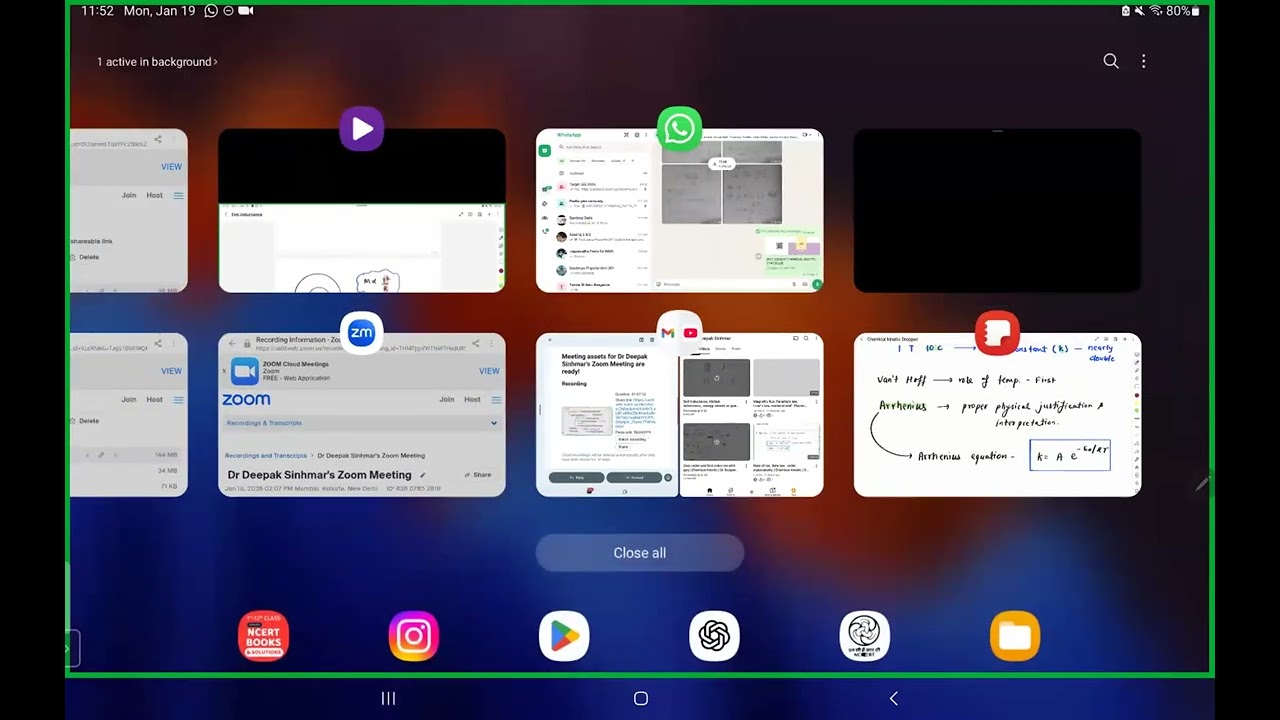Open the blank black recent app card
Screen dimensions: 1280x720
coord(997,211)
